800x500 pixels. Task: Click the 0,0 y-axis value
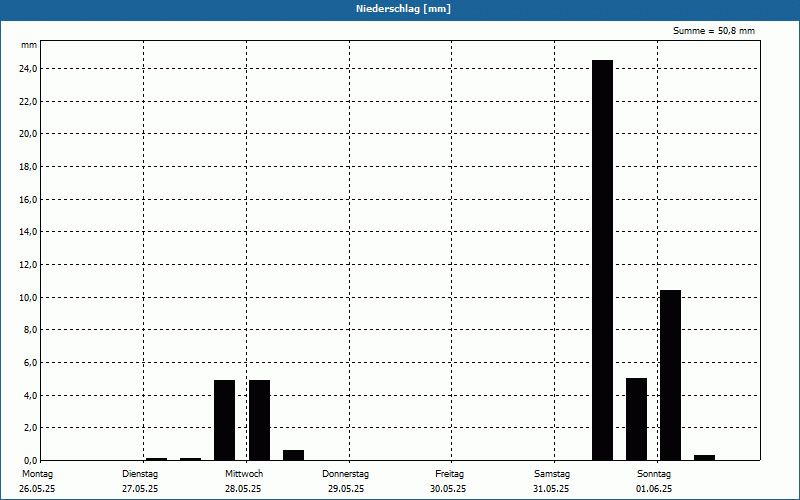[x=31, y=461]
